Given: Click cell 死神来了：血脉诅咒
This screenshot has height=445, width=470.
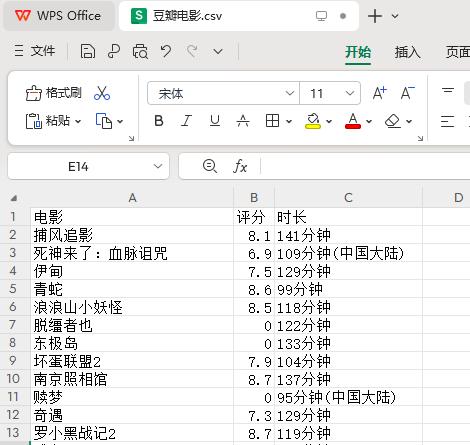Looking at the screenshot, I should [132, 253].
